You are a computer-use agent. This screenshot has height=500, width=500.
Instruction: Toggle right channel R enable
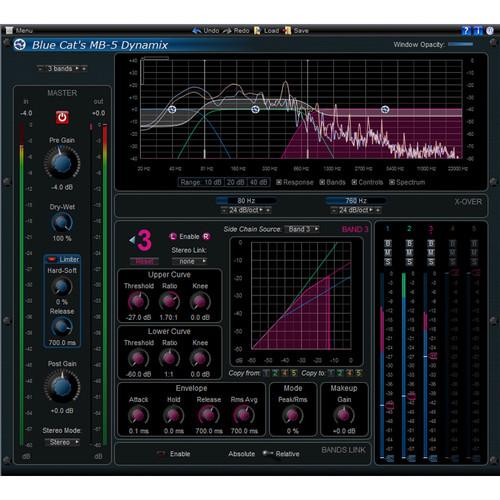tap(206, 236)
